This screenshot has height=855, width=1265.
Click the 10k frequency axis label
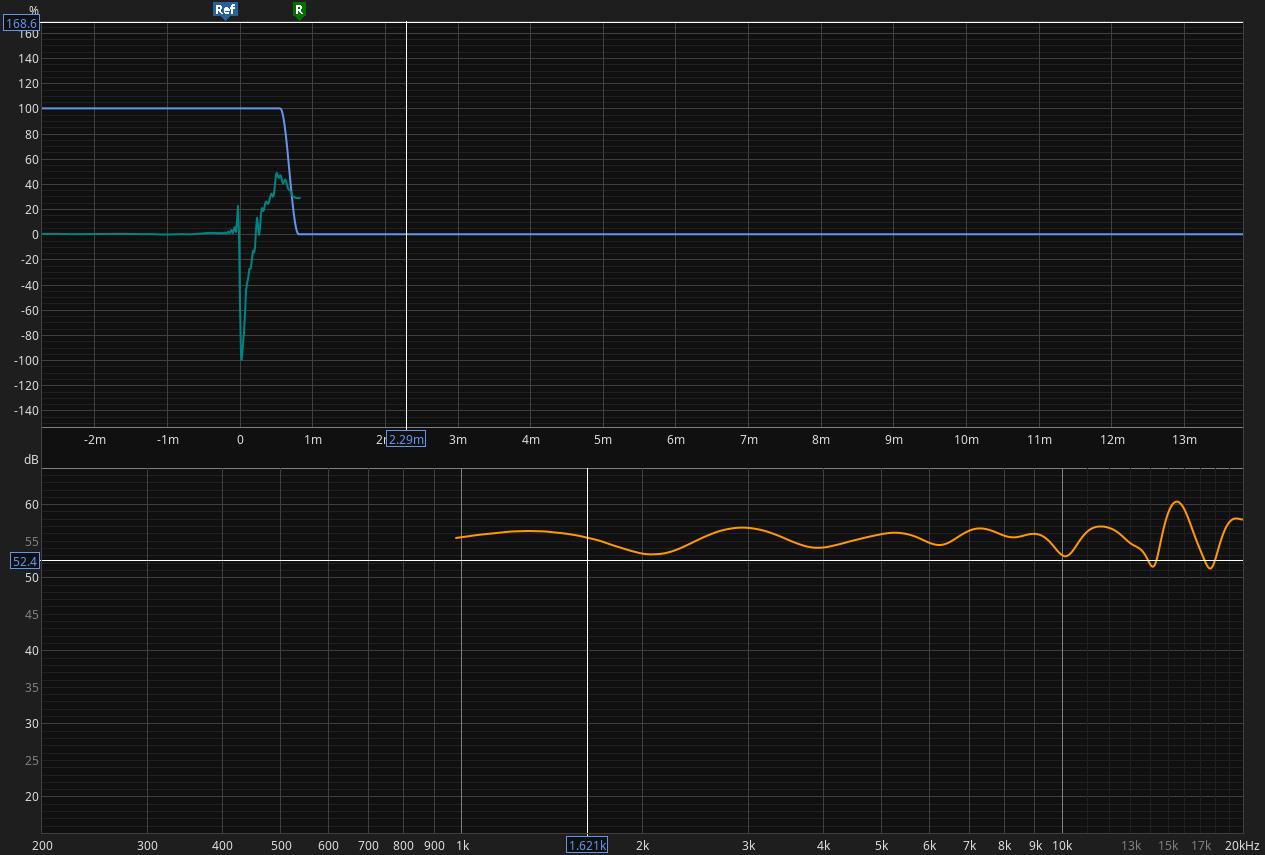(x=1062, y=846)
